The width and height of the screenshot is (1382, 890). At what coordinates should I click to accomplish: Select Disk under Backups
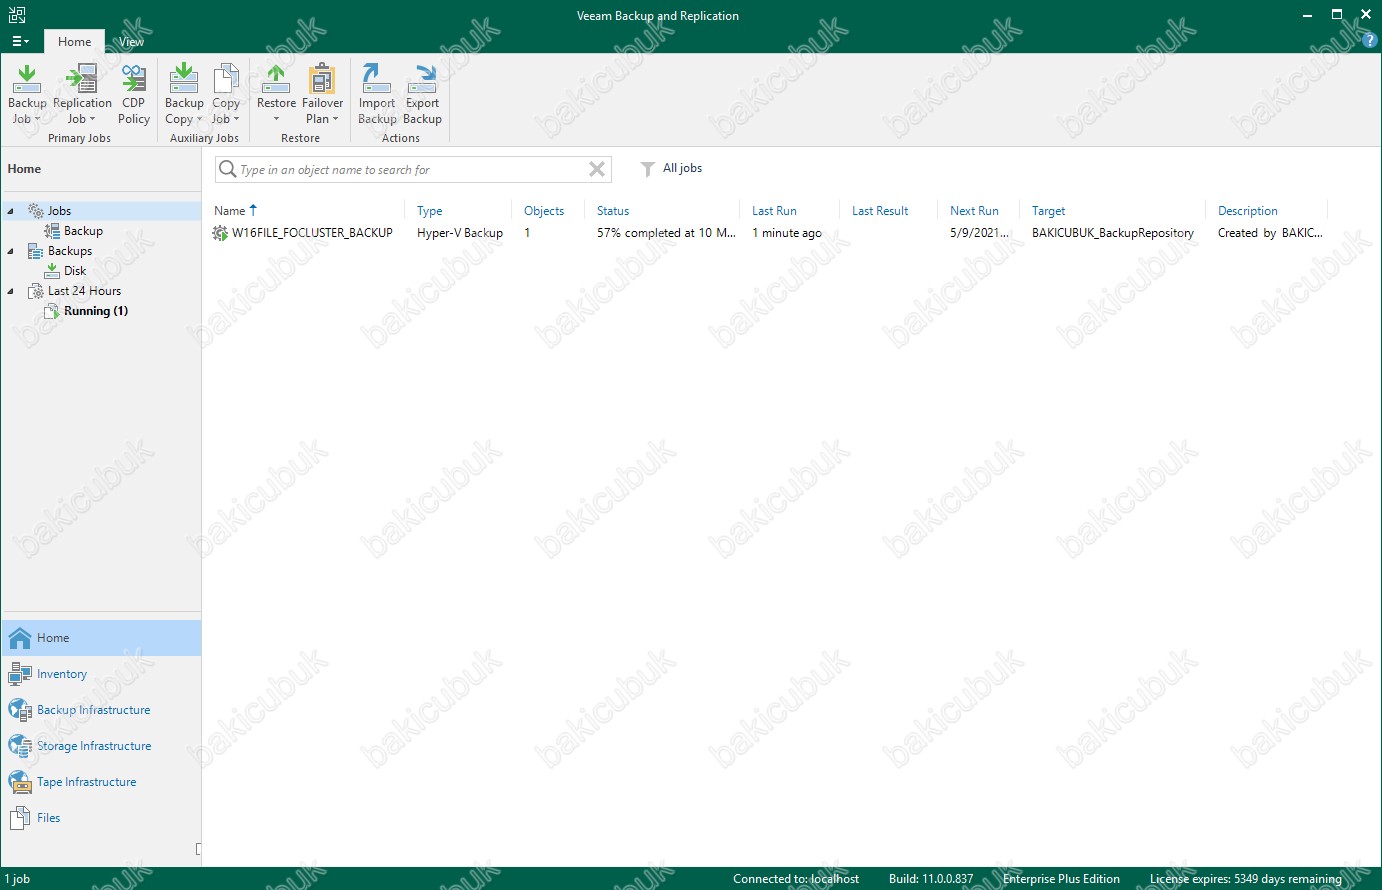pyautogui.click(x=75, y=271)
